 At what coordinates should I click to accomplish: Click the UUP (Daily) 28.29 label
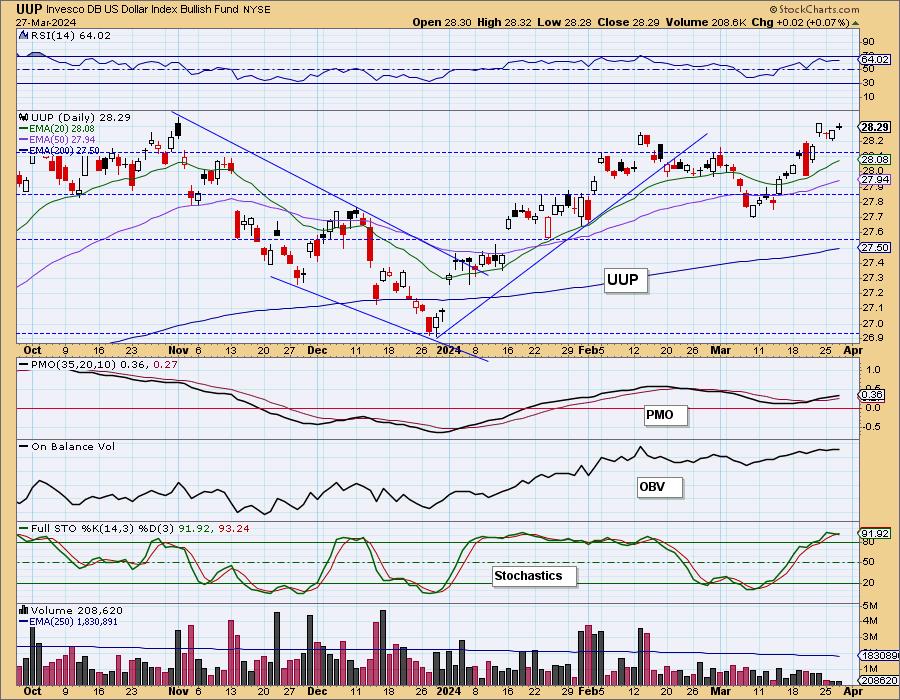[81, 117]
